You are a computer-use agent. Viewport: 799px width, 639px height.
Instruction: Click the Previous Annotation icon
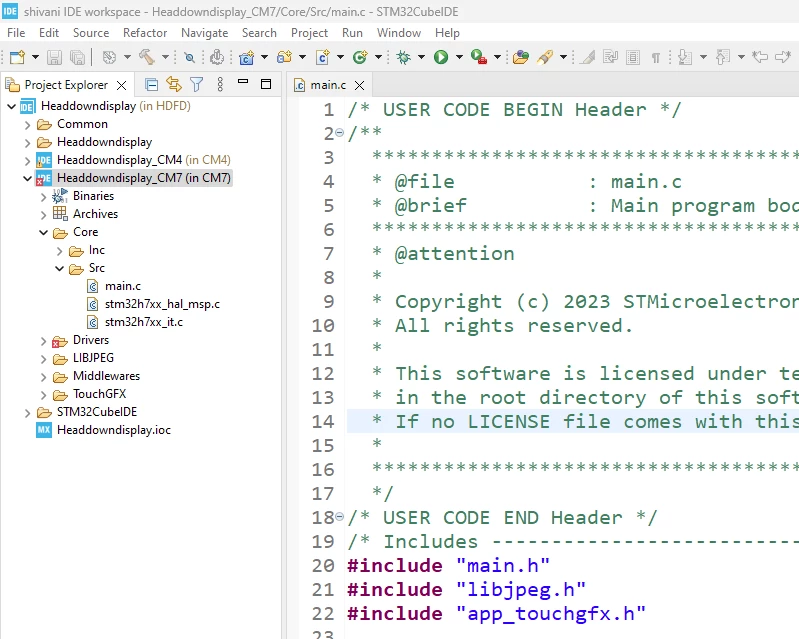pyautogui.click(x=723, y=57)
